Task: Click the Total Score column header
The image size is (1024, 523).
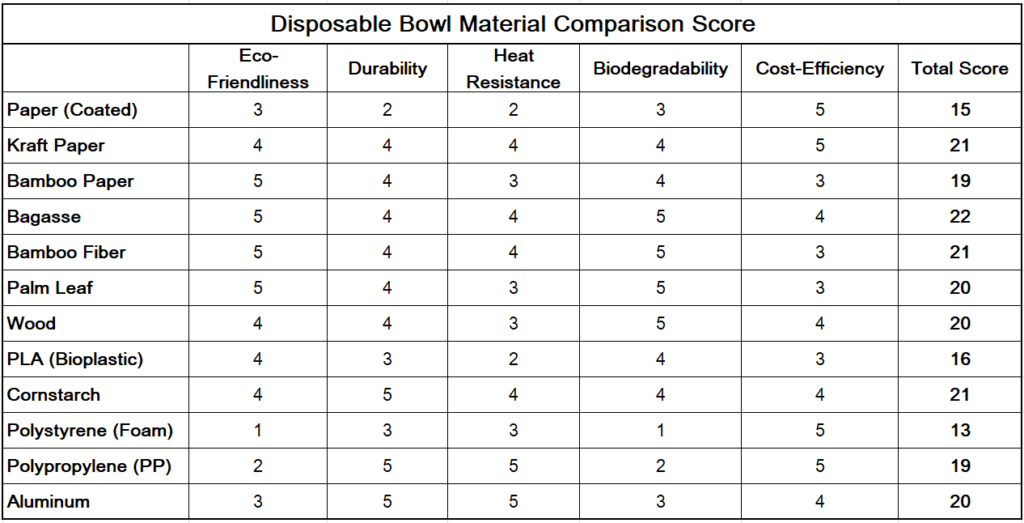Action: [960, 69]
